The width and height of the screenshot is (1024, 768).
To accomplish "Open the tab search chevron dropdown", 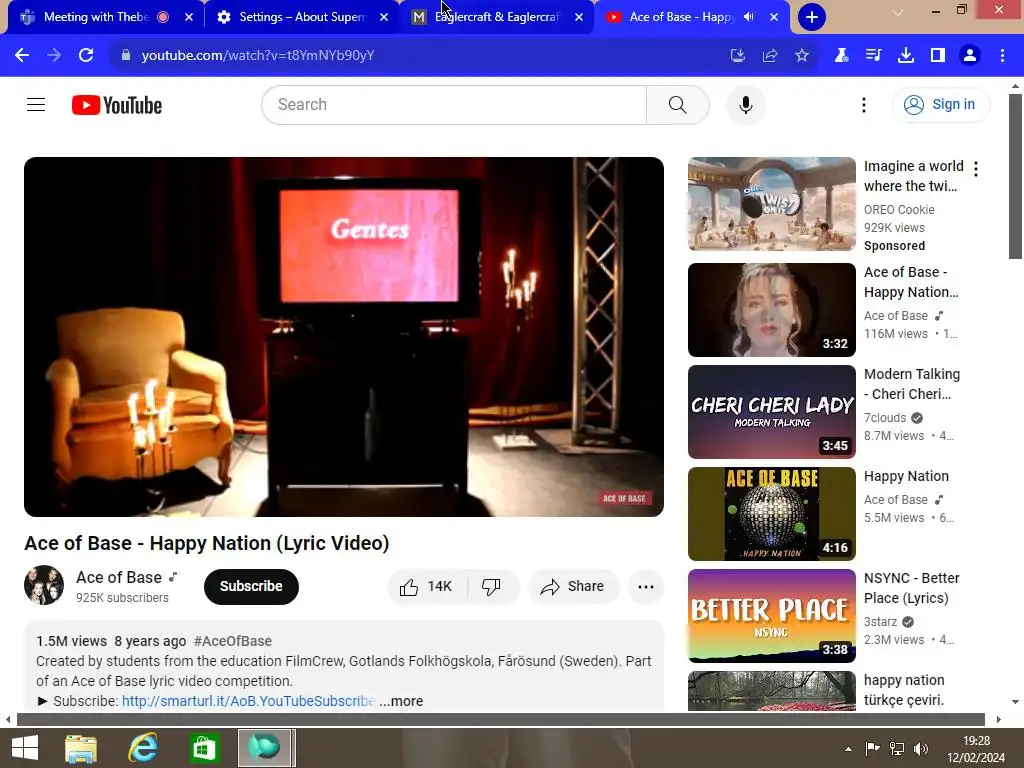I will tap(898, 12).
